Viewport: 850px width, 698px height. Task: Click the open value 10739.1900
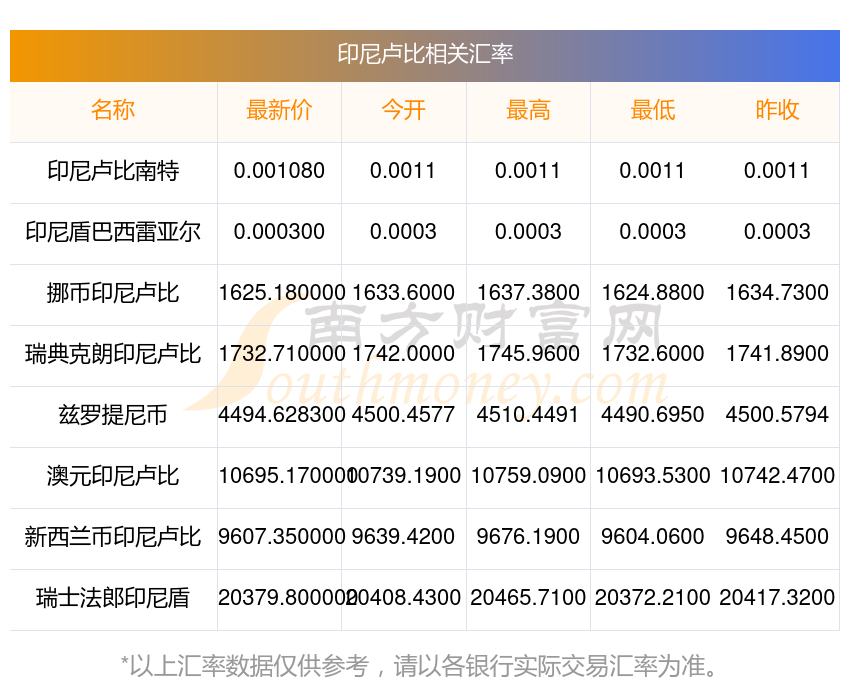click(405, 476)
